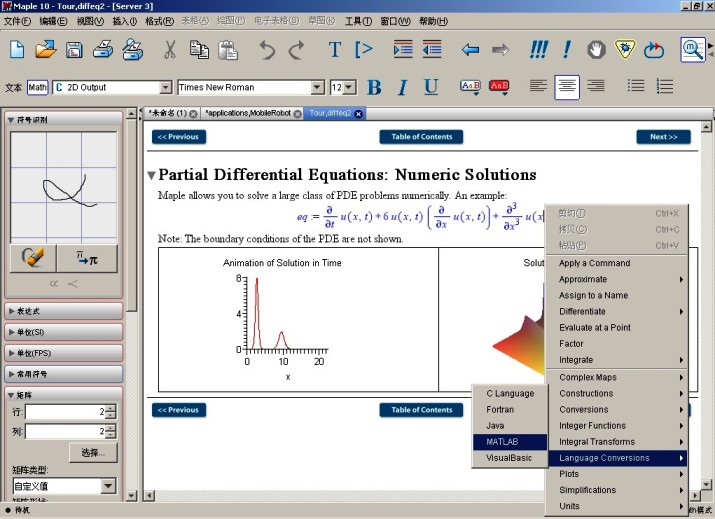Expand the 常用符号 palette
Image resolution: width=715 pixels, height=519 pixels.
pos(63,374)
